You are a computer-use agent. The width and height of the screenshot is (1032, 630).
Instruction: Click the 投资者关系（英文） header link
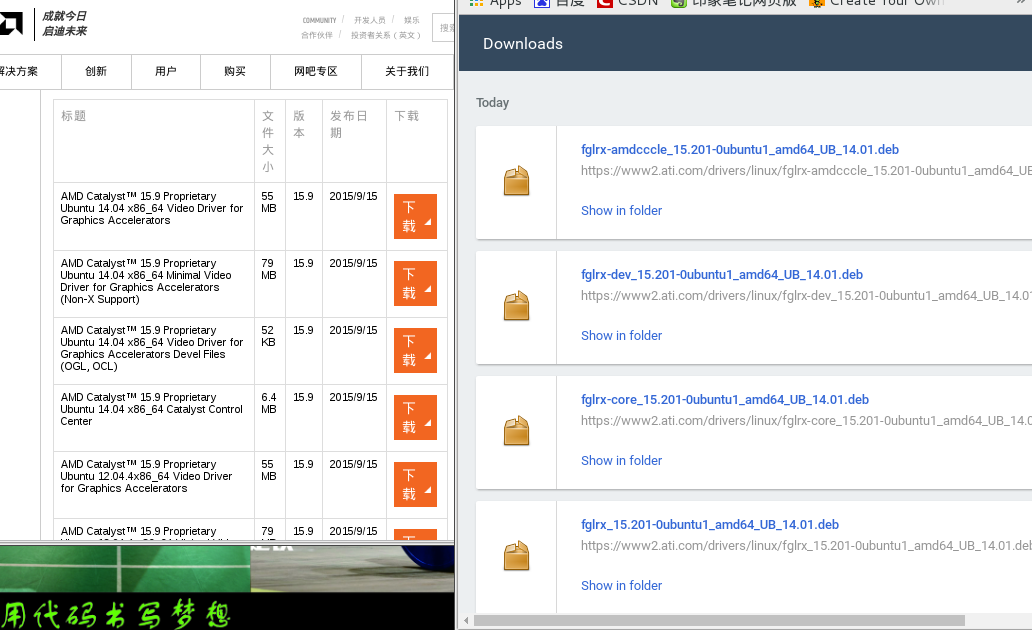(x=386, y=36)
